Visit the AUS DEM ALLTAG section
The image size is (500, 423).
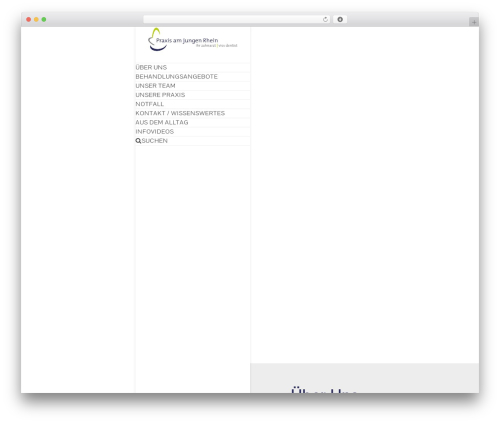click(x=162, y=122)
